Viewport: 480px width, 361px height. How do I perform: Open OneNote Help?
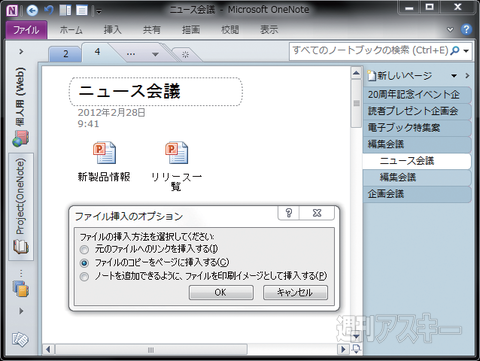(466, 29)
